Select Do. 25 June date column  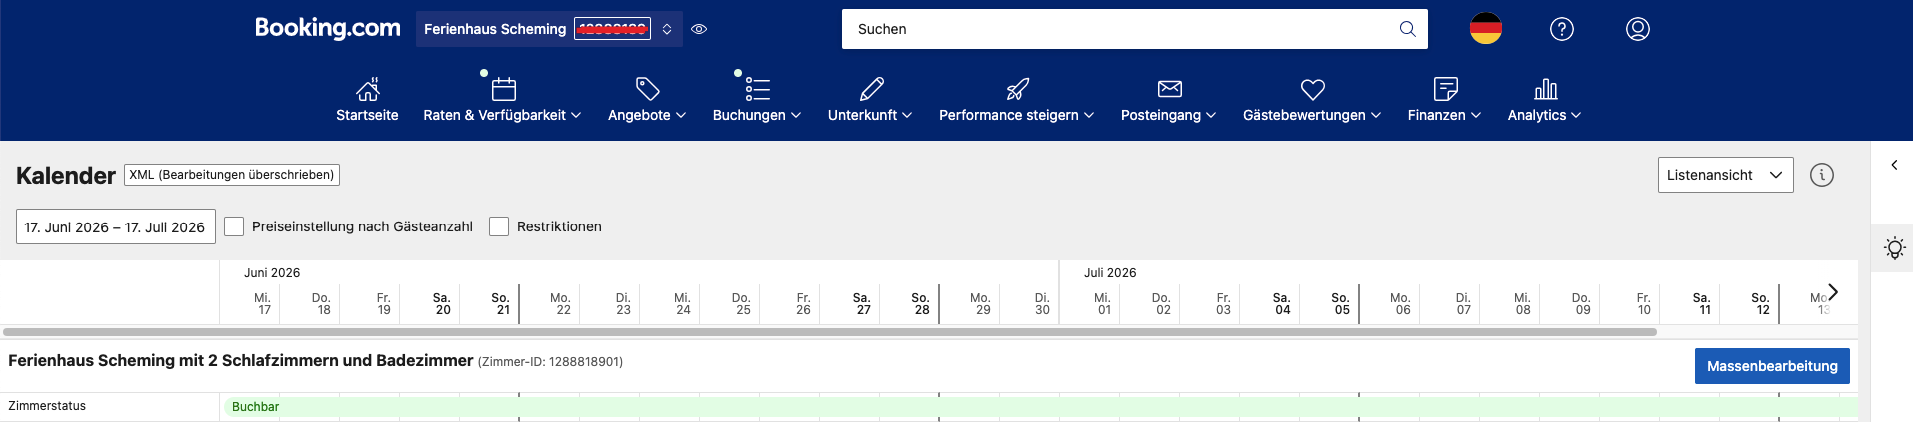(741, 303)
